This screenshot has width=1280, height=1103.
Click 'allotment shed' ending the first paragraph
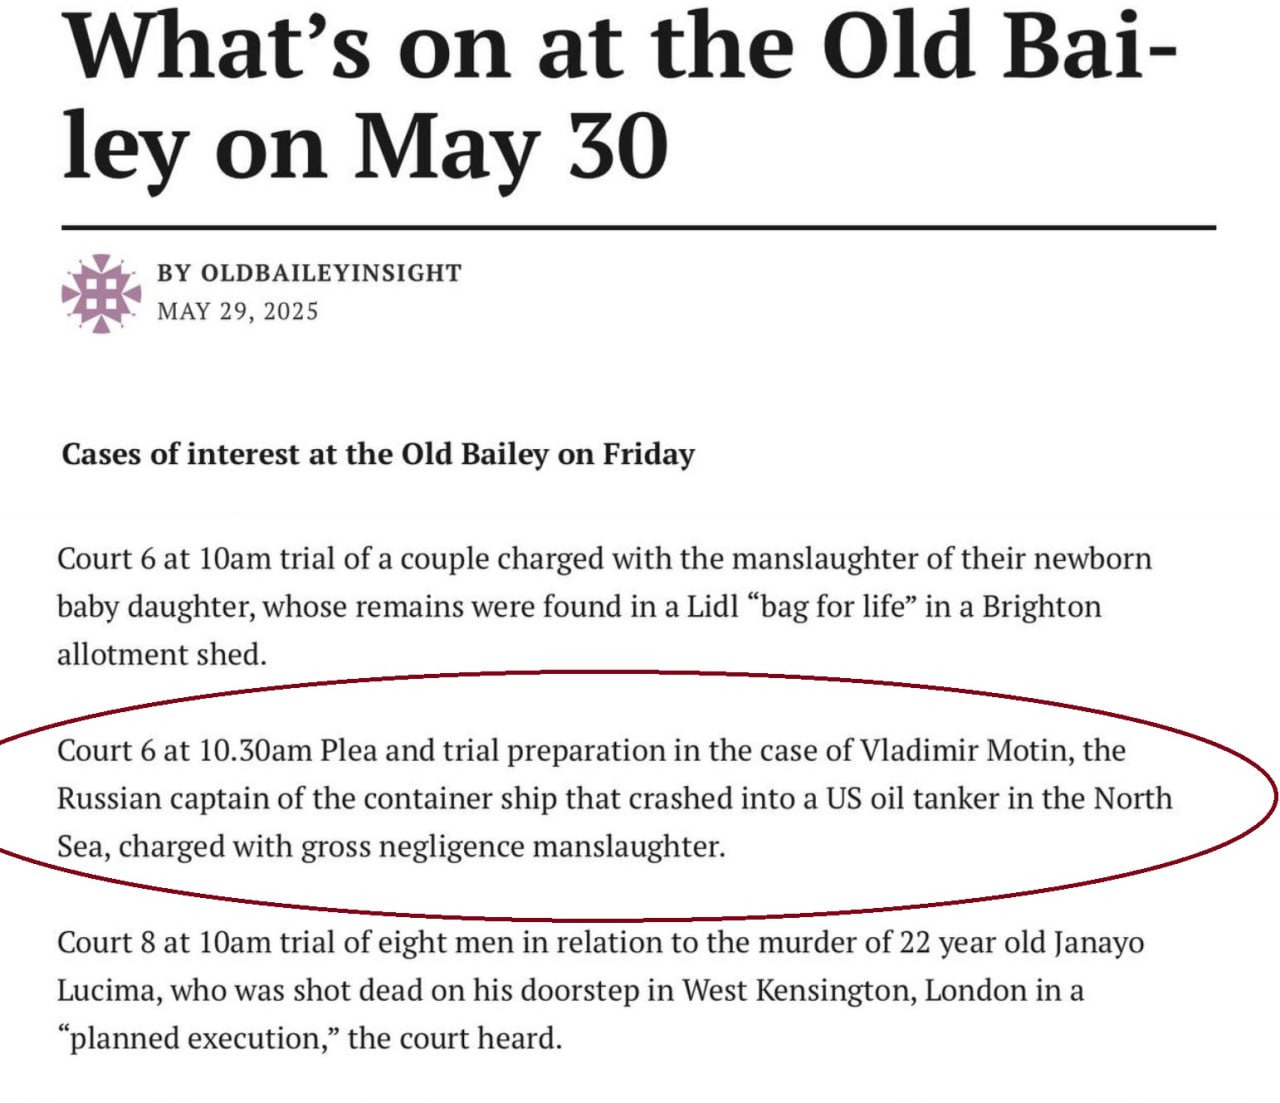161,655
